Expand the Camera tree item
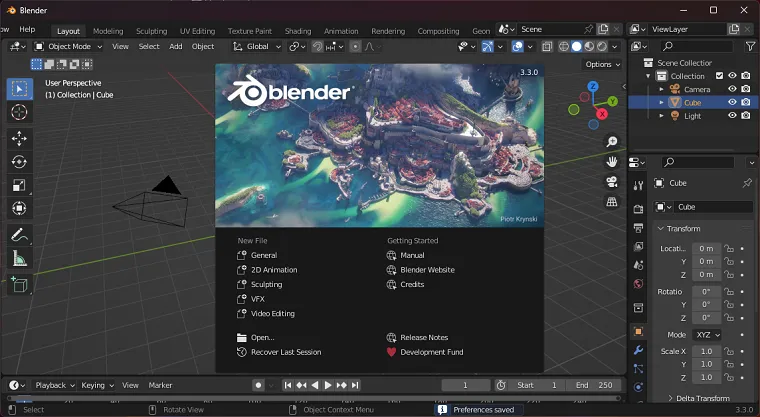The height and width of the screenshot is (417, 760). [x=661, y=89]
